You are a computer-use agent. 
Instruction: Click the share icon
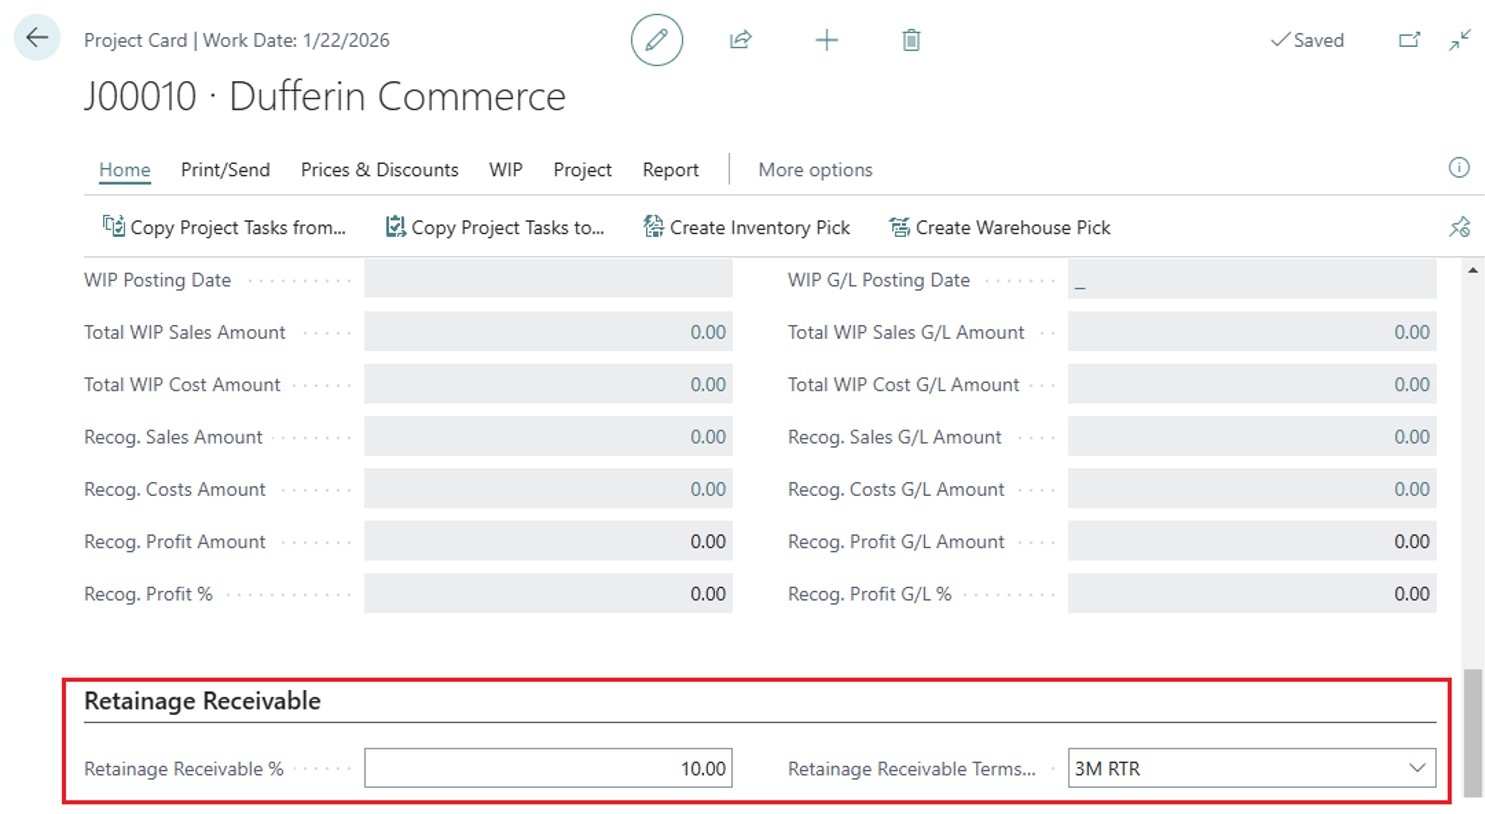[x=741, y=40]
